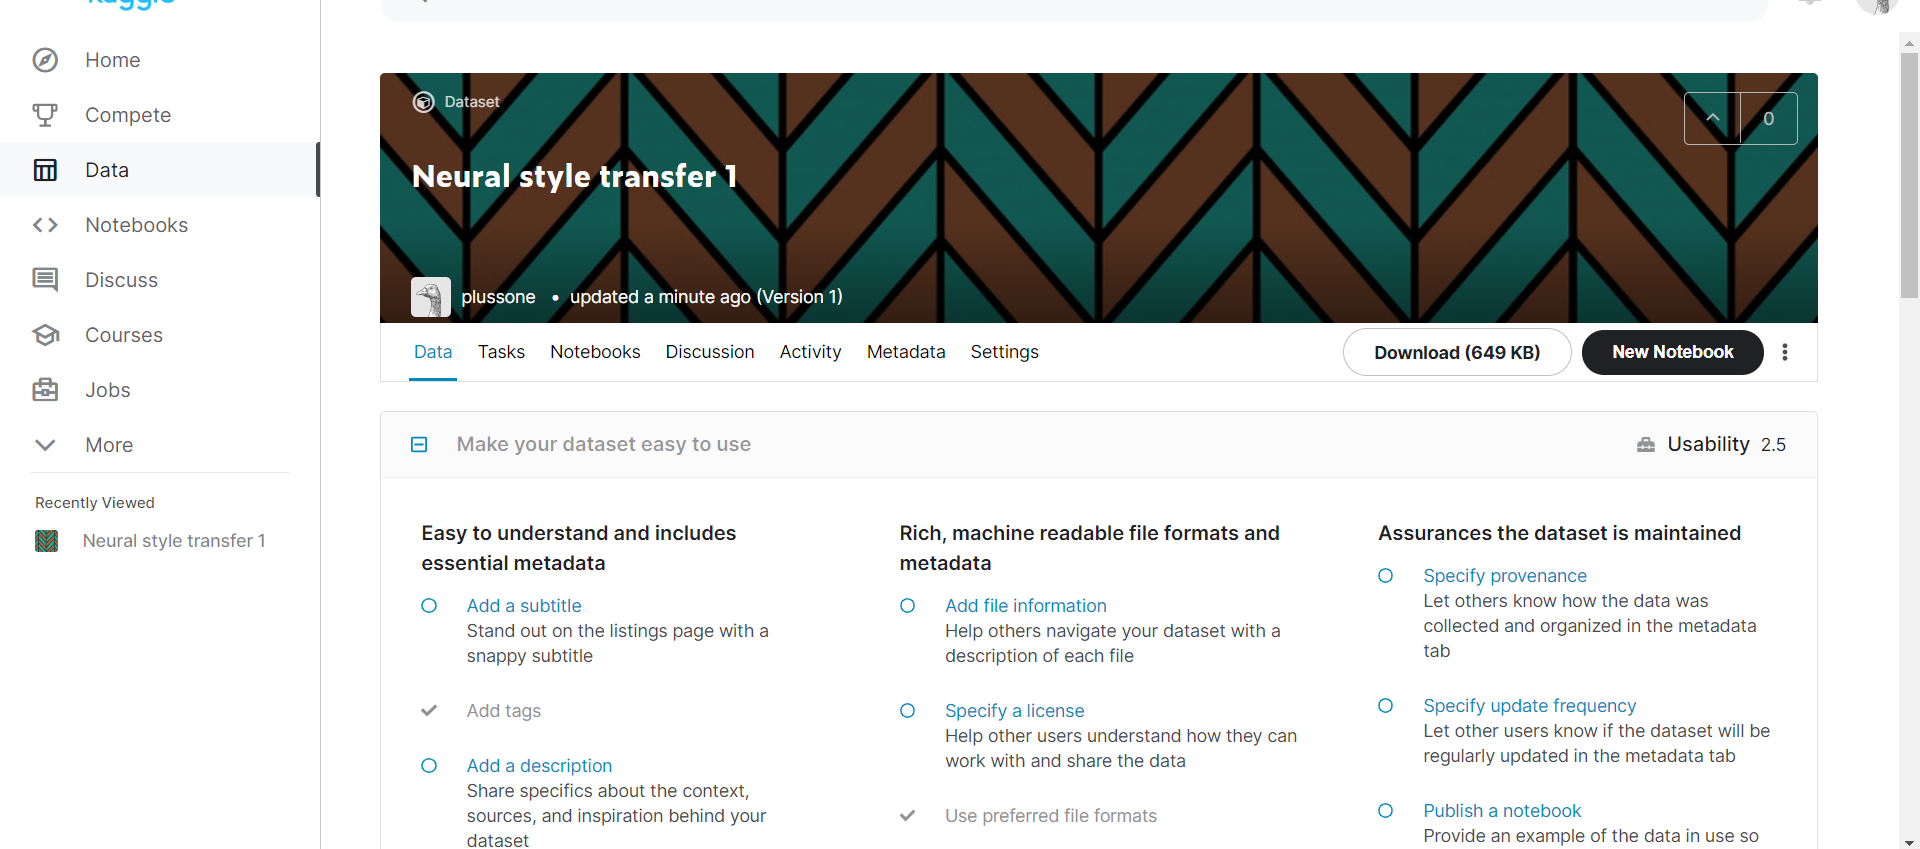Click the Discuss comment icon

[45, 280]
